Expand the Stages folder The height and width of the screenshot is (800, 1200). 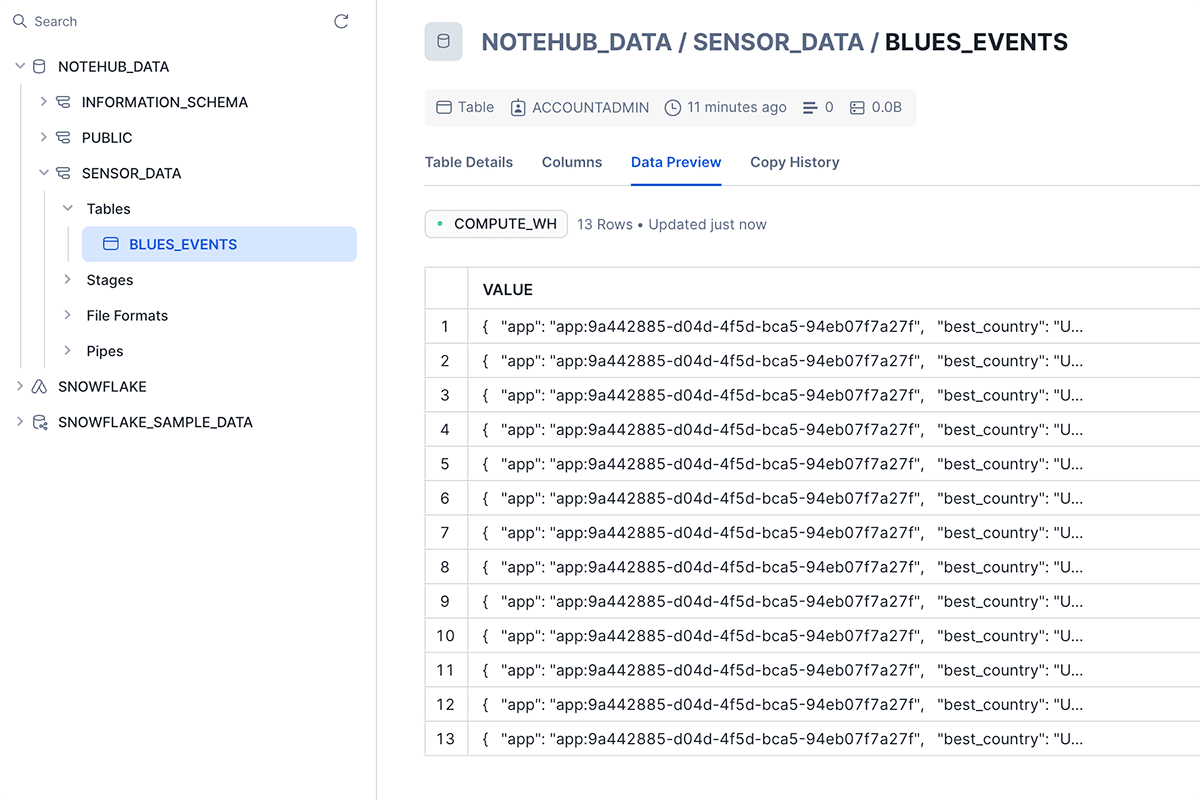click(67, 280)
